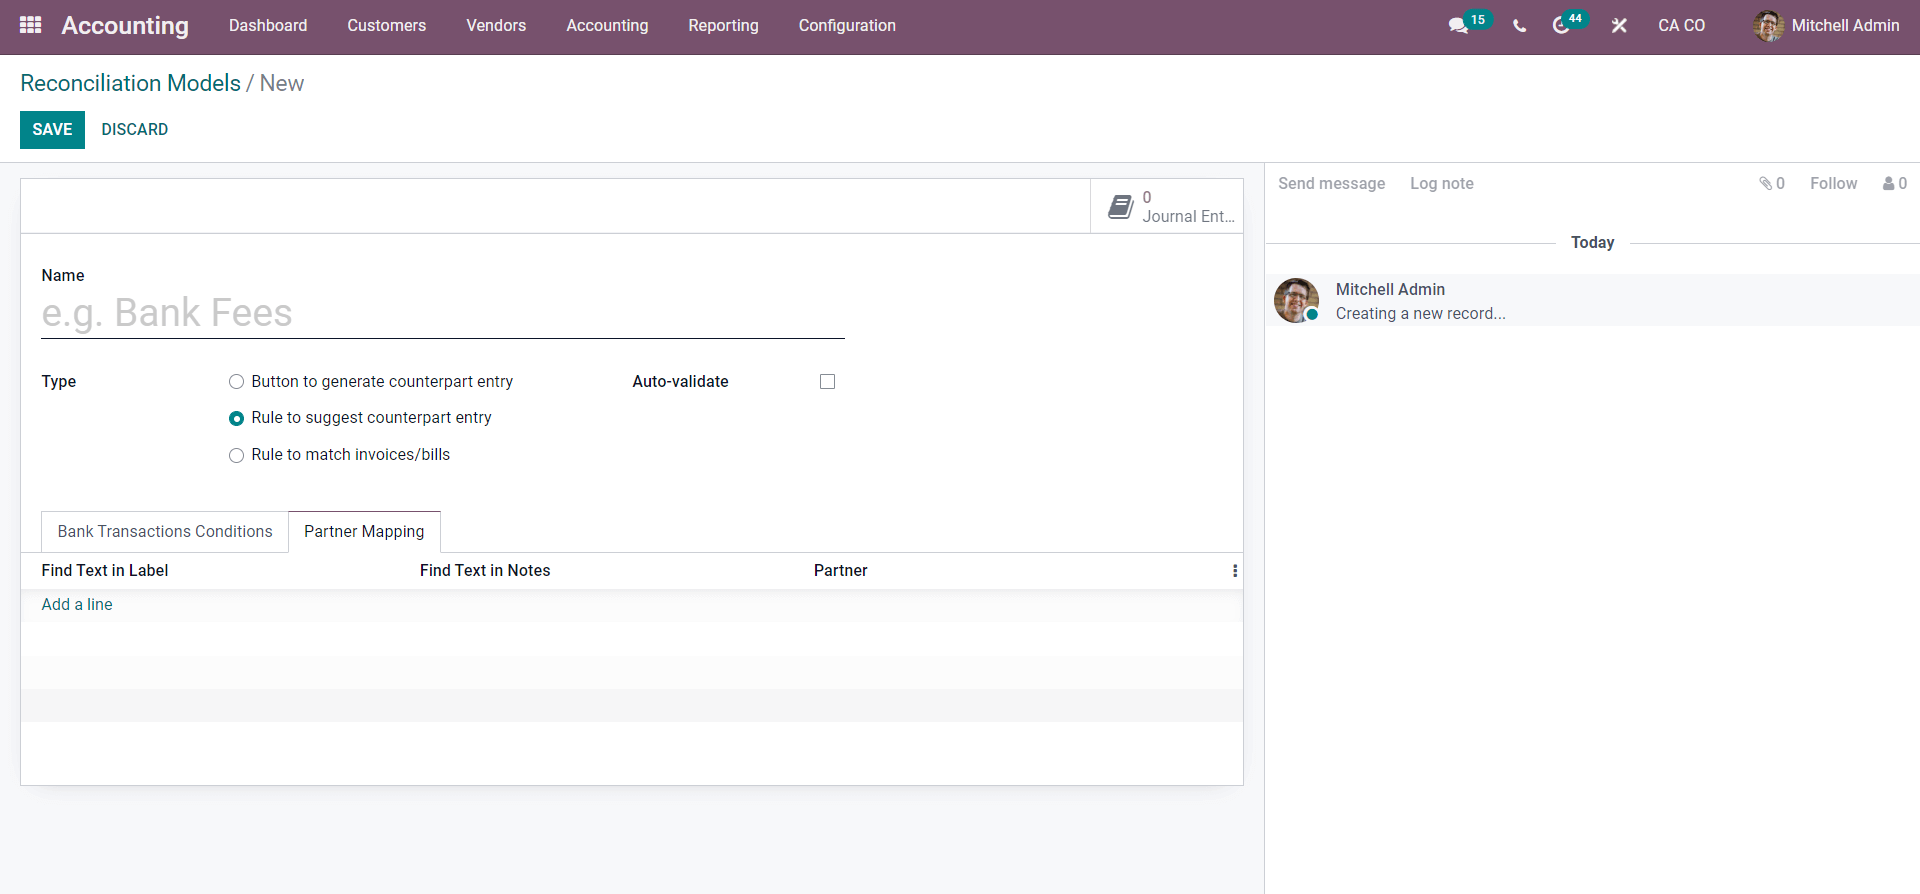Image resolution: width=1920 pixels, height=894 pixels.
Task: Open Mitchell Admin user menu
Action: click(x=1826, y=26)
